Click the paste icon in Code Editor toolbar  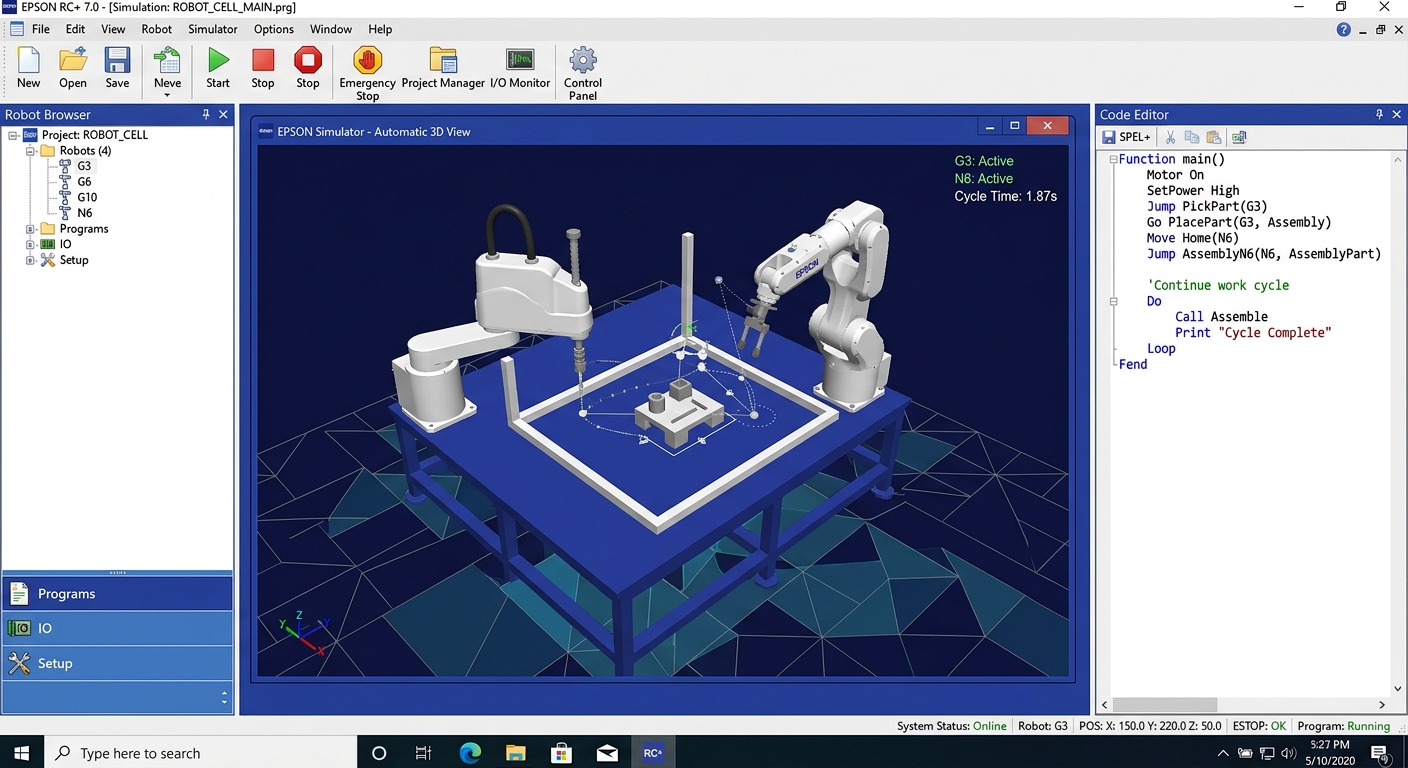point(1213,137)
